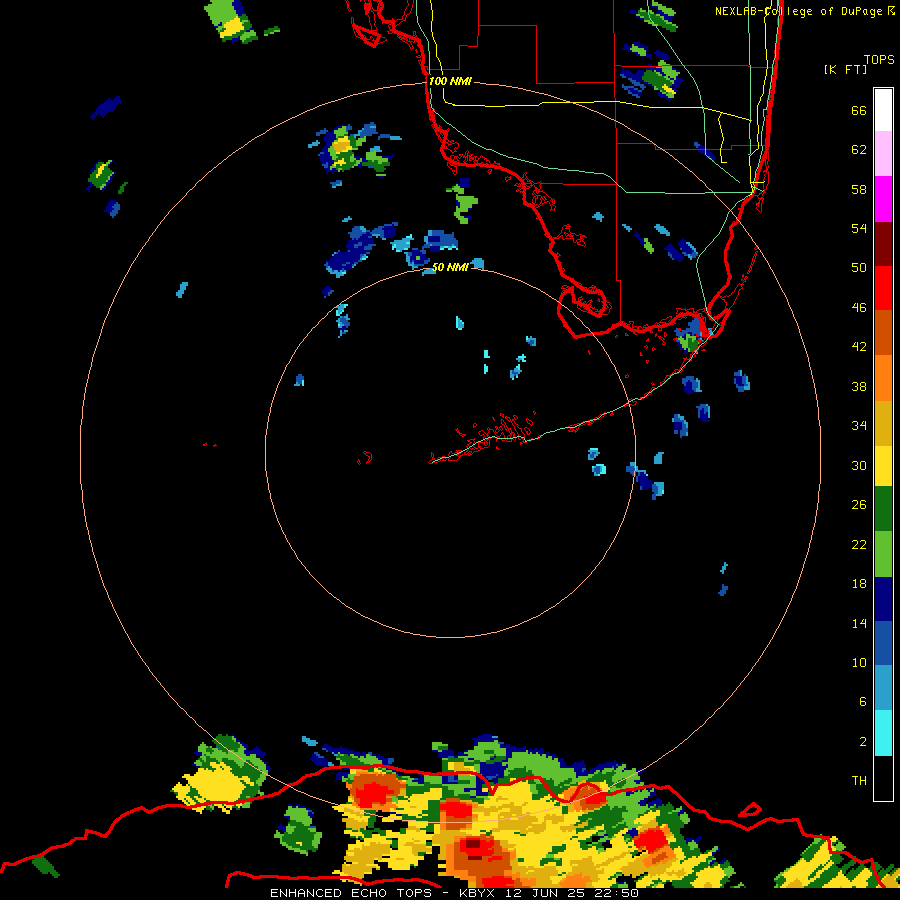Select the bright red legend swatch
Image resolution: width=900 pixels, height=900 pixels.
click(x=883, y=288)
